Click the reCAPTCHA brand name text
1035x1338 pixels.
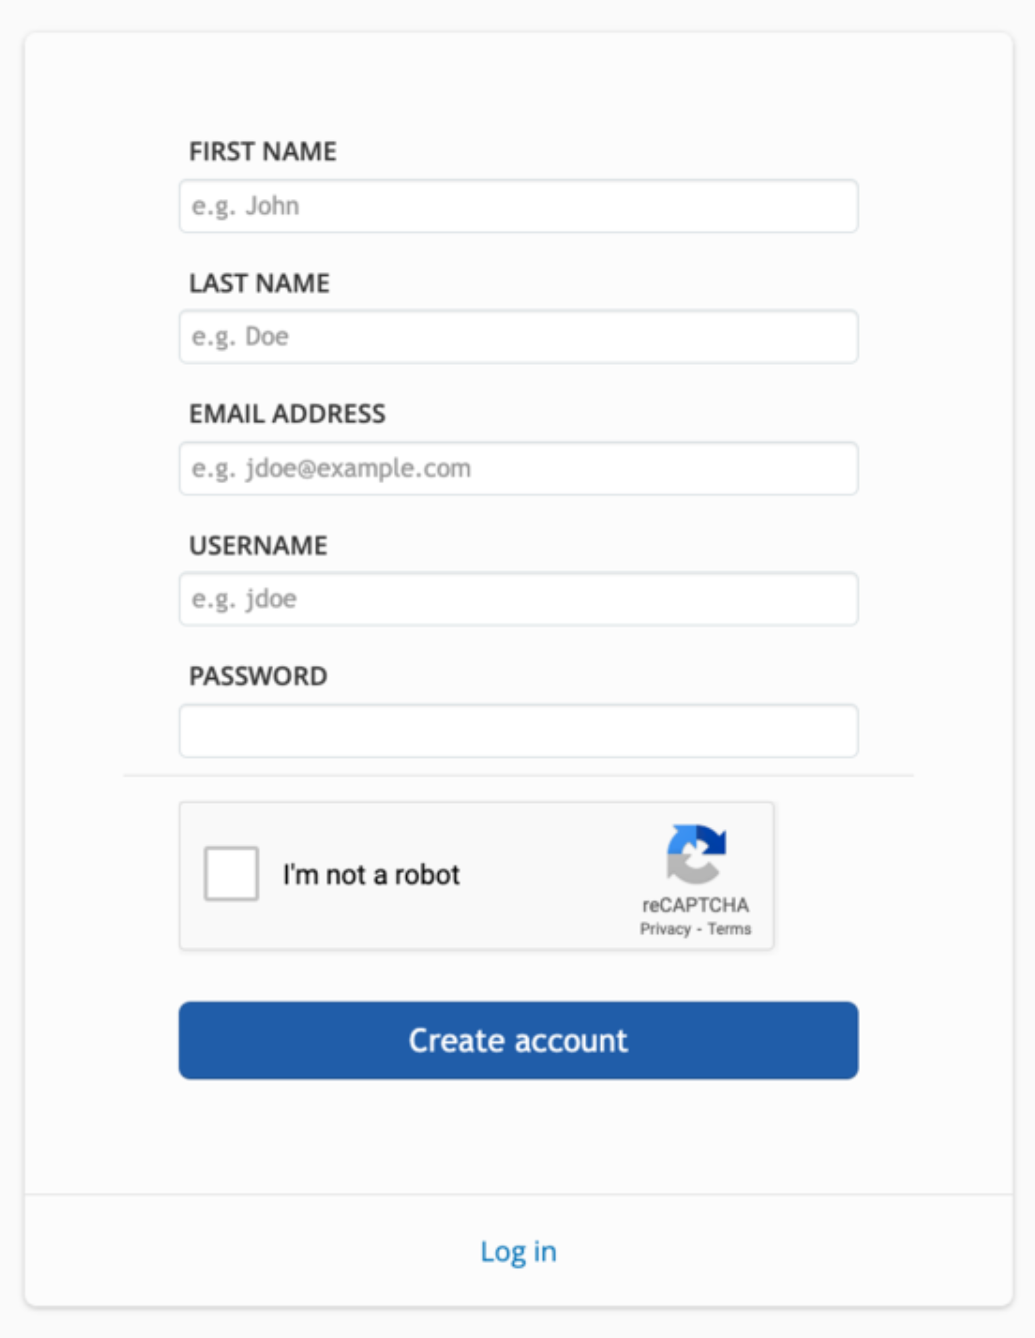(695, 905)
